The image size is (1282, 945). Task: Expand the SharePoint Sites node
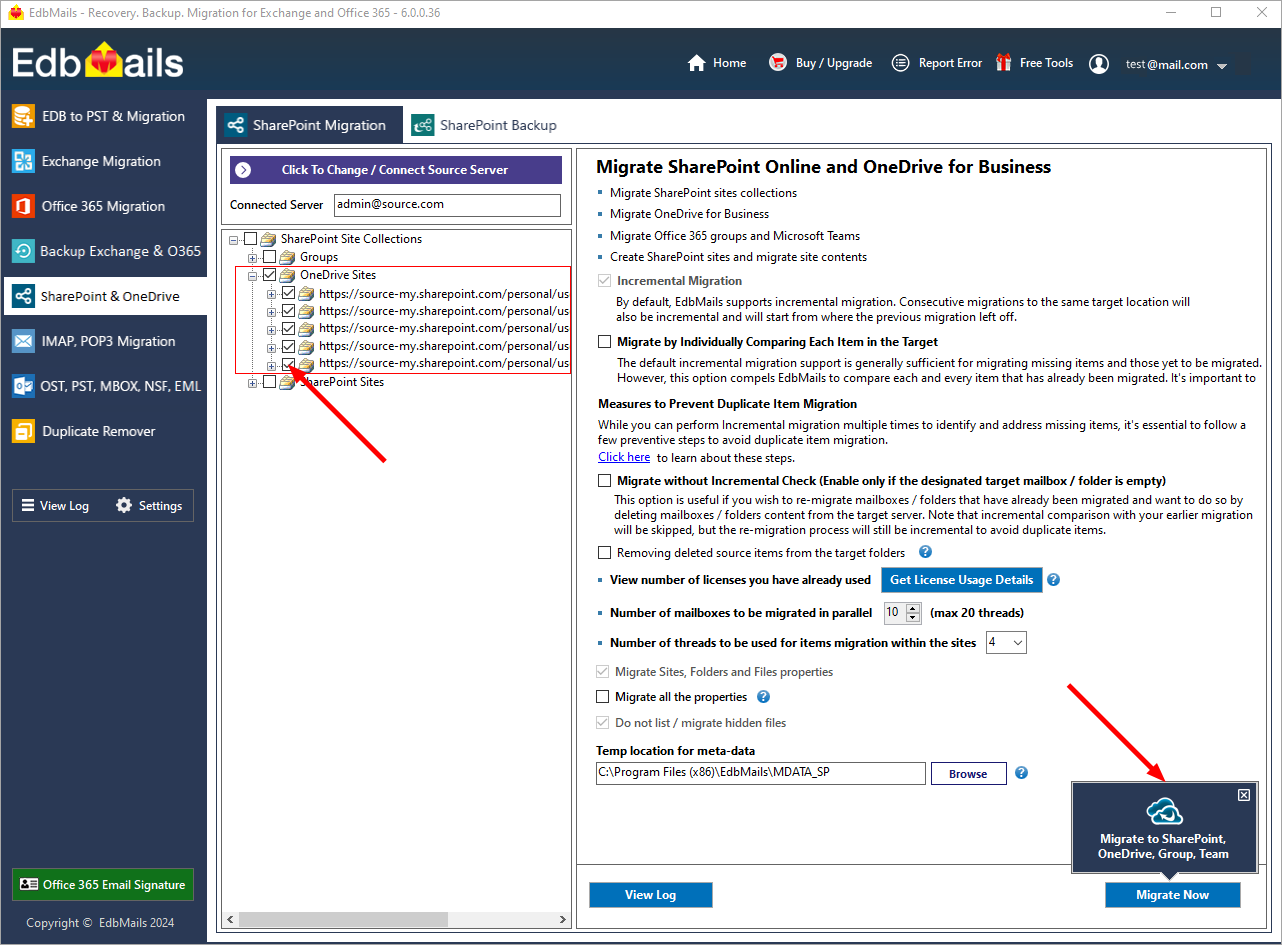click(253, 383)
